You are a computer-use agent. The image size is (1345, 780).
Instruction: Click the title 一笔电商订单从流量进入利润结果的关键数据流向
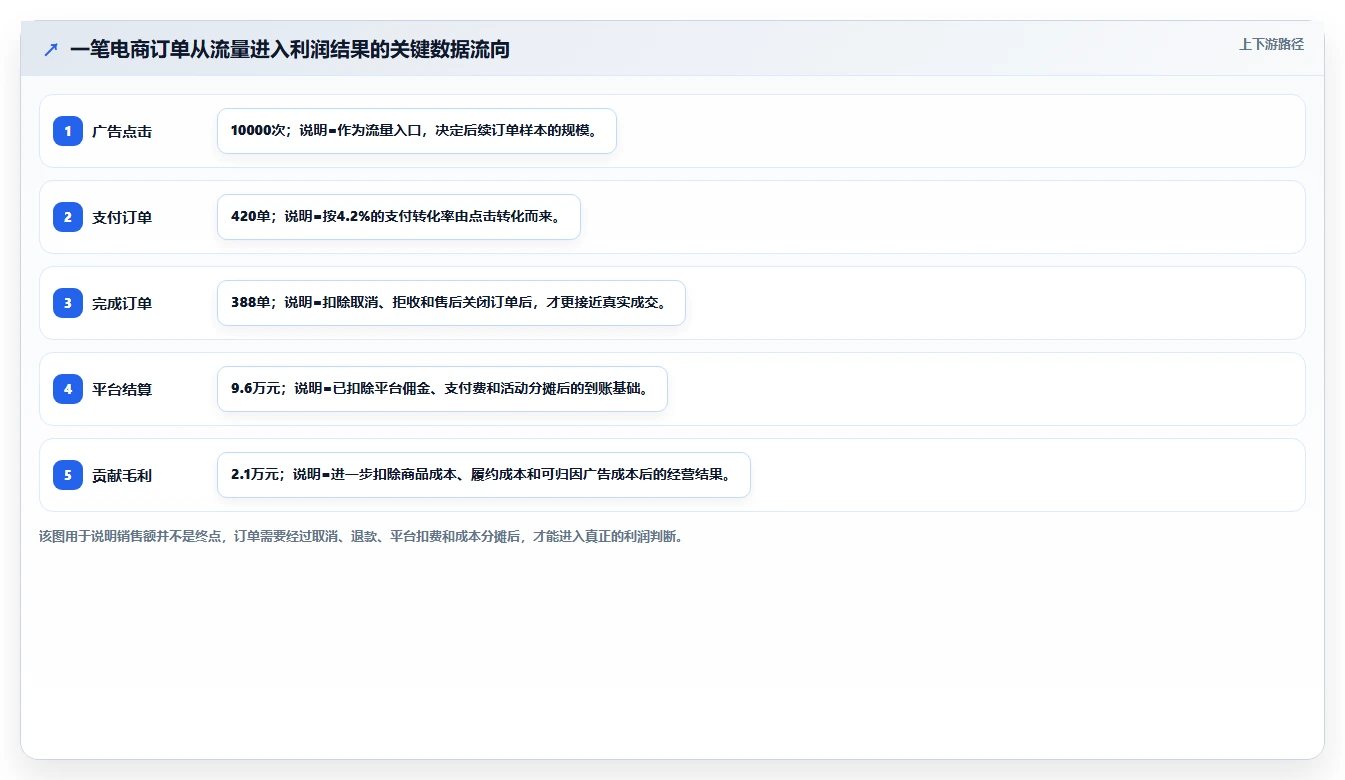click(x=290, y=49)
